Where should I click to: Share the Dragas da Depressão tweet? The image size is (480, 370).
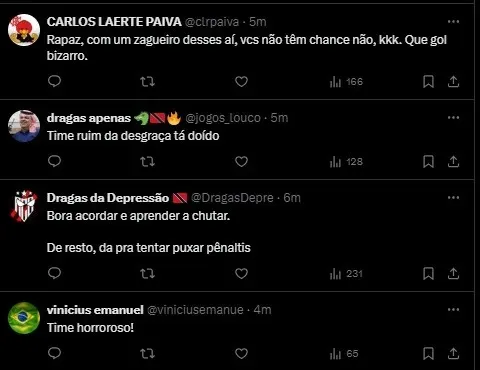point(453,274)
